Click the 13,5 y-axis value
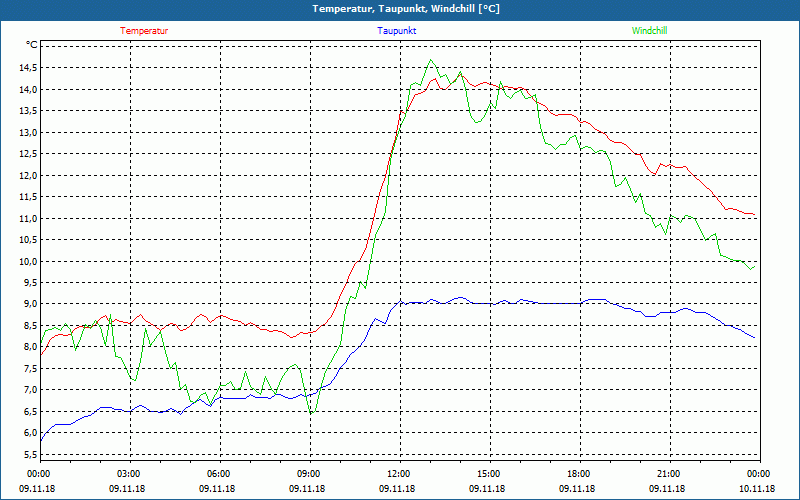800x500 pixels. point(29,111)
